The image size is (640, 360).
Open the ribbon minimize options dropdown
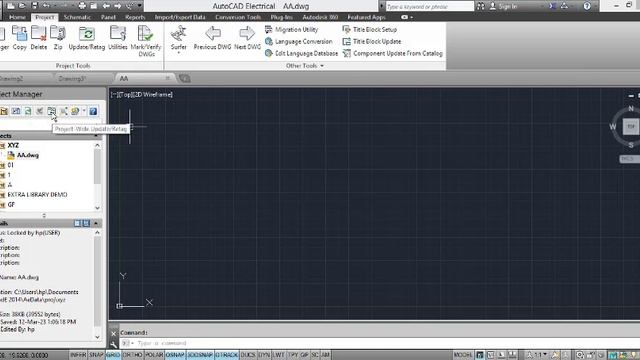pyautogui.click(x=411, y=17)
